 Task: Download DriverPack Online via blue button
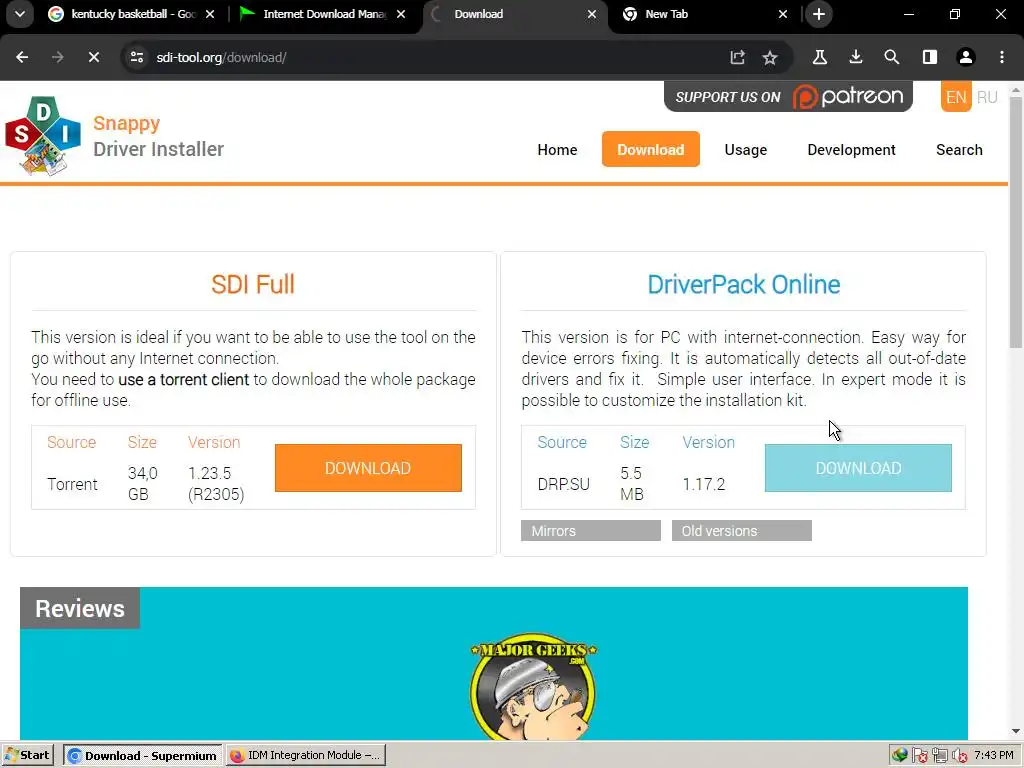coord(858,468)
